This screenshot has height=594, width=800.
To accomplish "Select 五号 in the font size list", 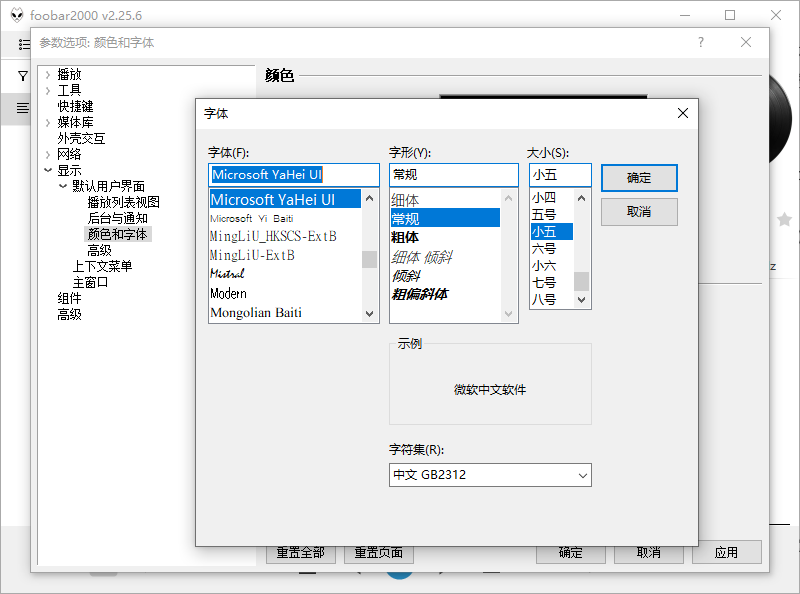I will [542, 213].
